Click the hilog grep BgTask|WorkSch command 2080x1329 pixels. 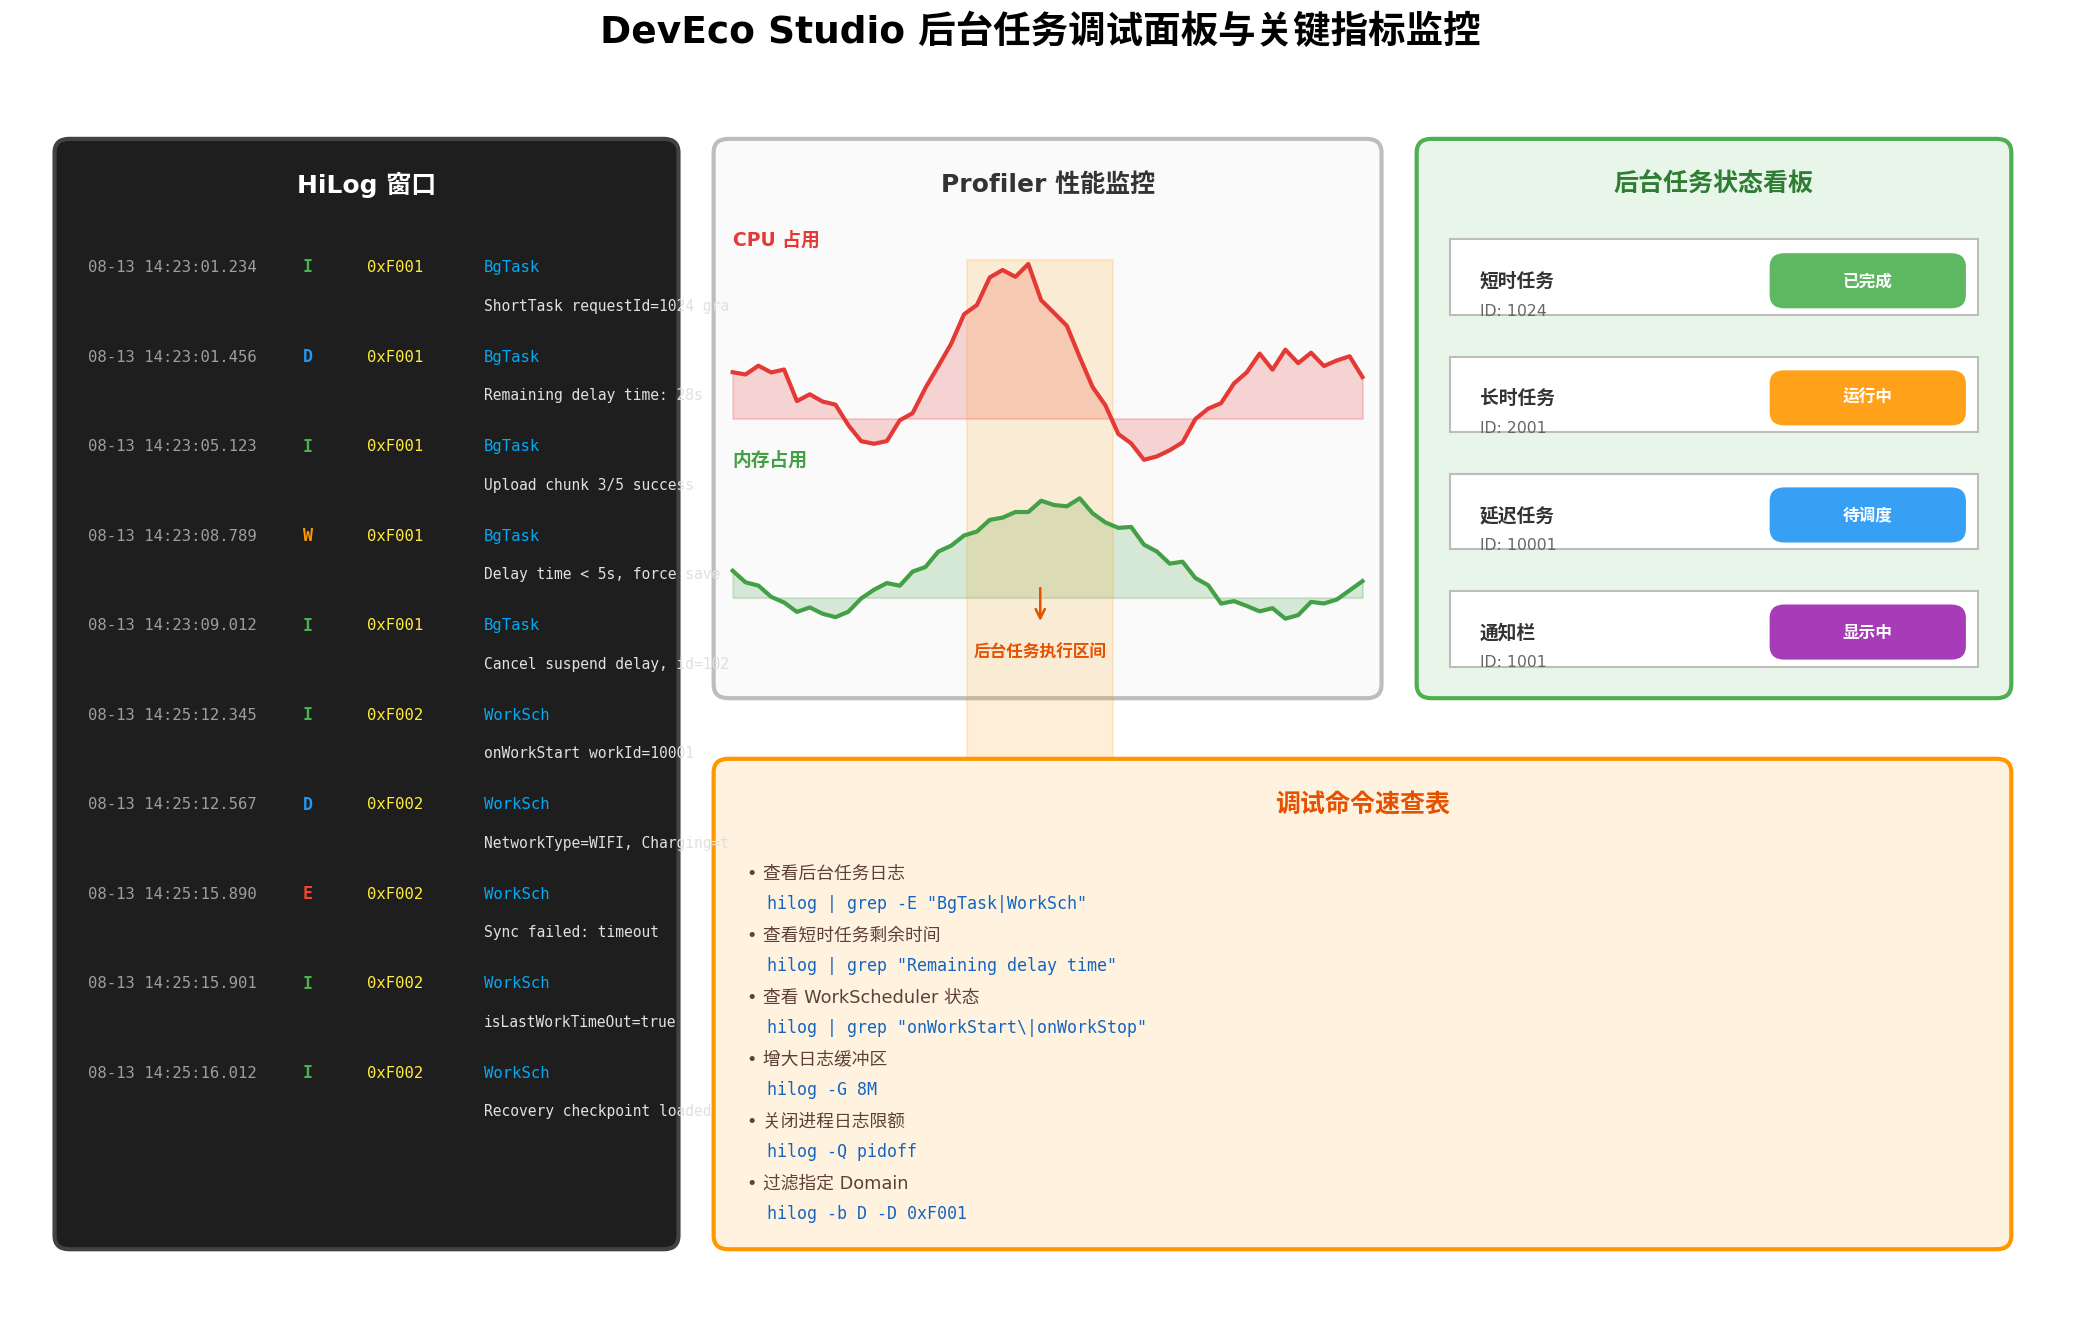(x=926, y=904)
